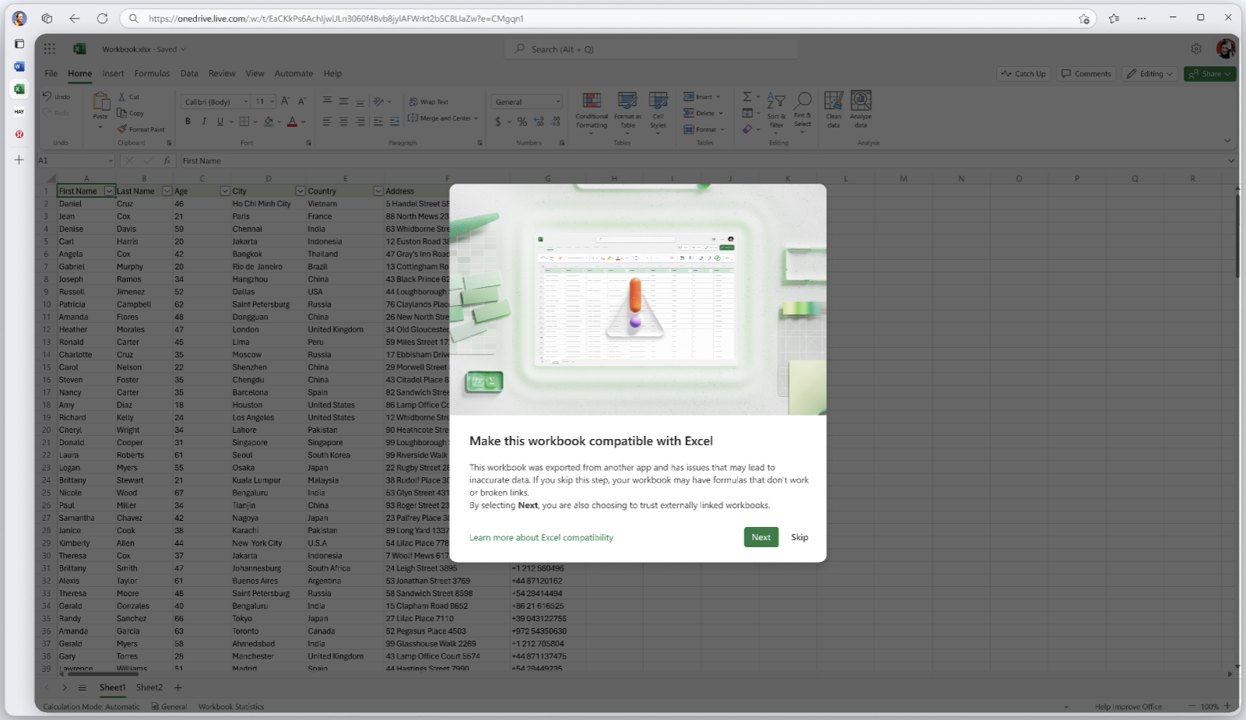Viewport: 1246px width, 720px height.
Task: Apply currency dollar format
Action: (500, 121)
